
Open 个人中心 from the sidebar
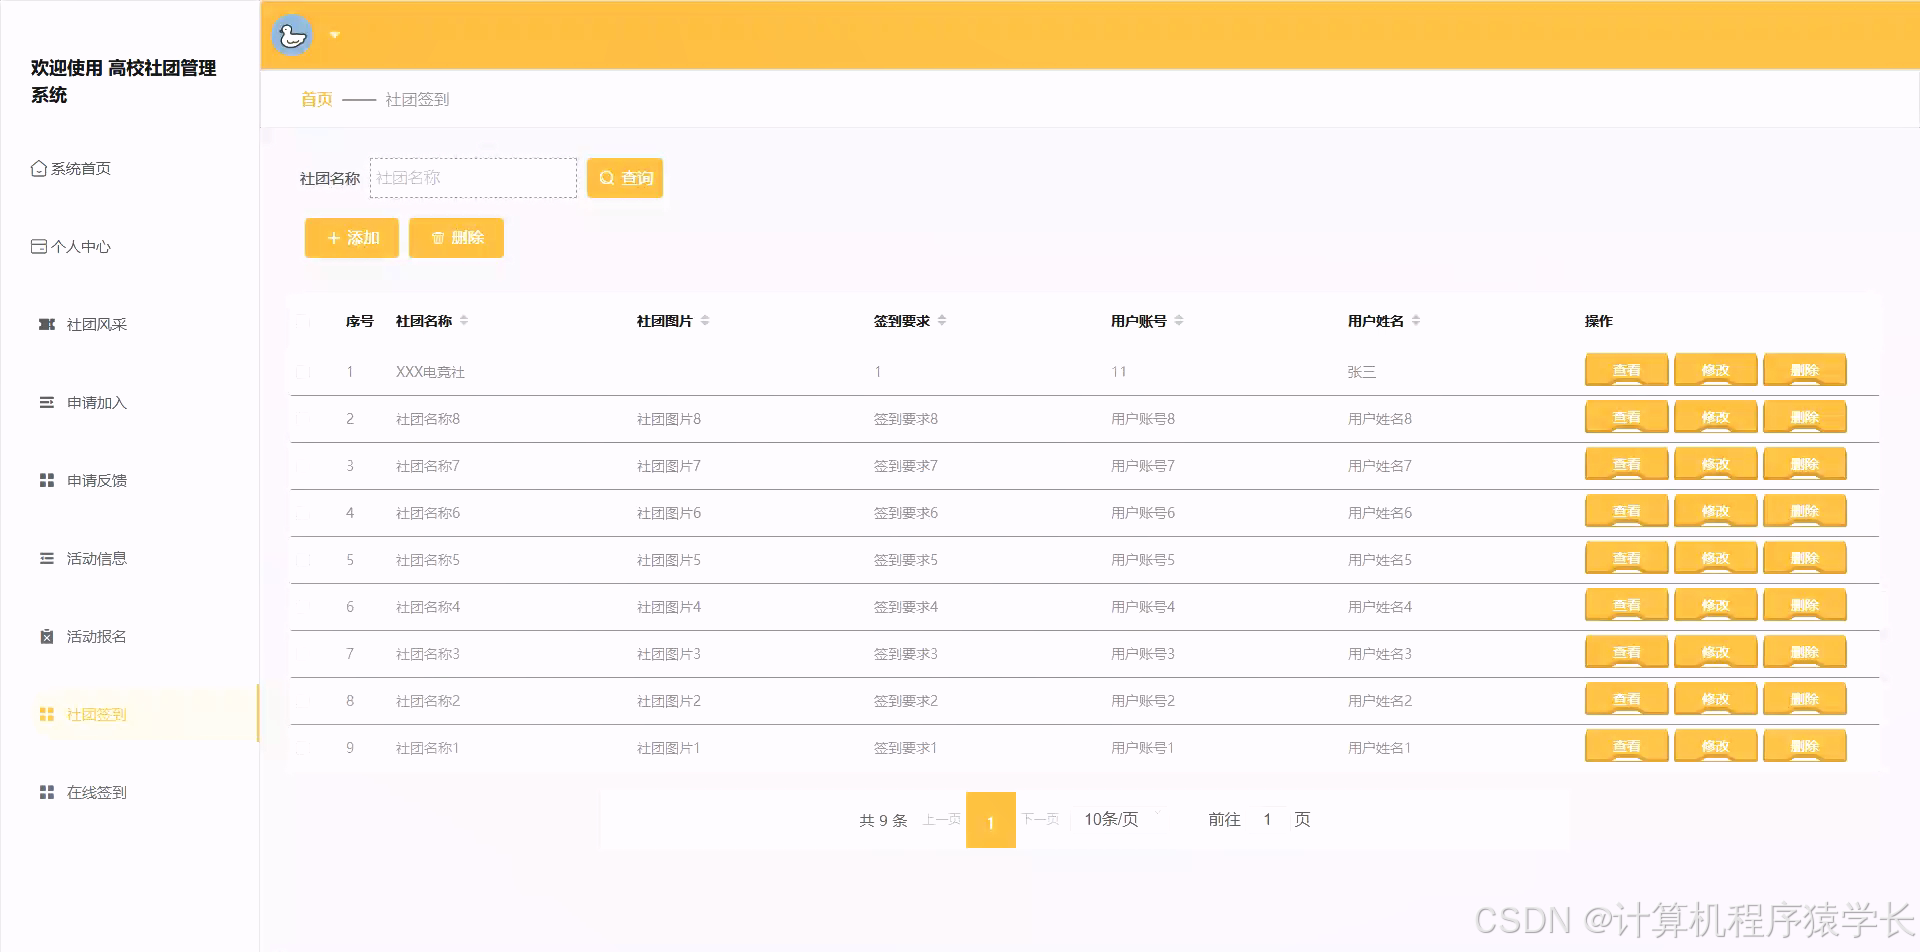[x=71, y=246]
